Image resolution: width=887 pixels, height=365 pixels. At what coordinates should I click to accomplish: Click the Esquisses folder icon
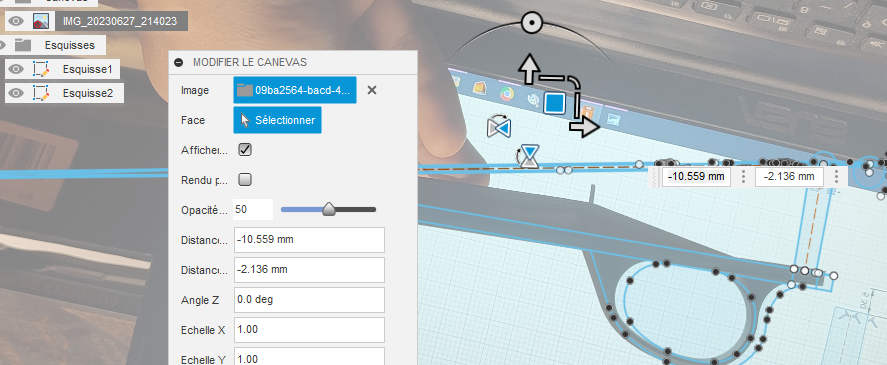tap(23, 45)
